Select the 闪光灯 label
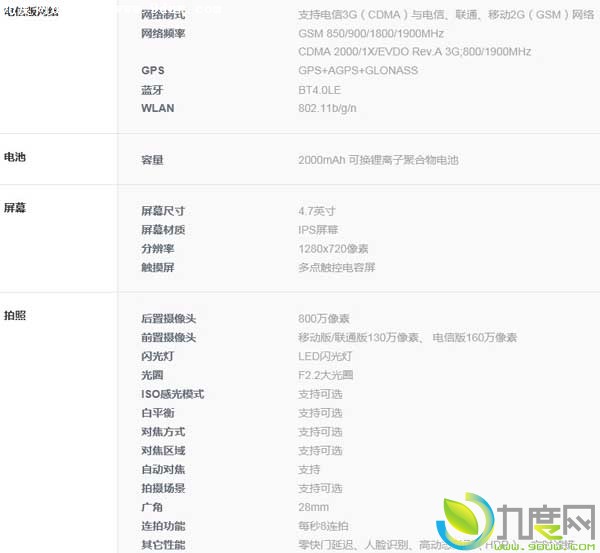The width and height of the screenshot is (600, 553). [158, 356]
